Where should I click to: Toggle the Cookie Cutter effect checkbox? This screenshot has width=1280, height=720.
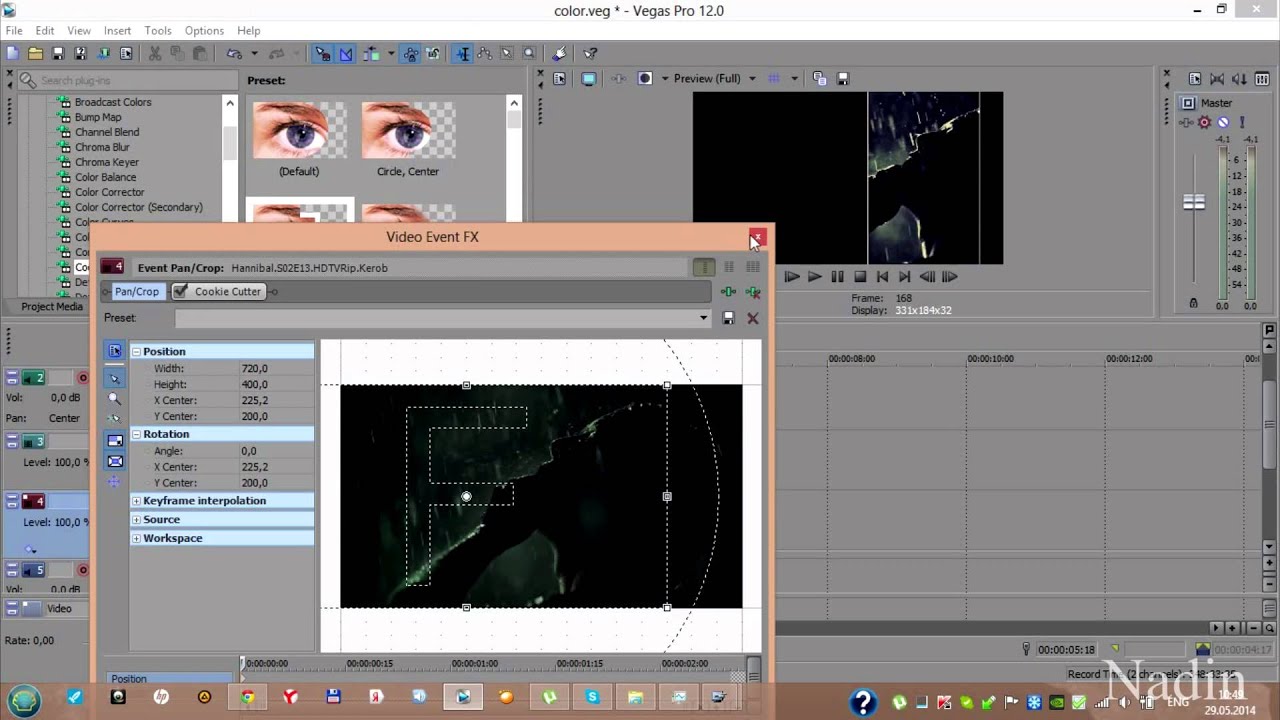(180, 291)
